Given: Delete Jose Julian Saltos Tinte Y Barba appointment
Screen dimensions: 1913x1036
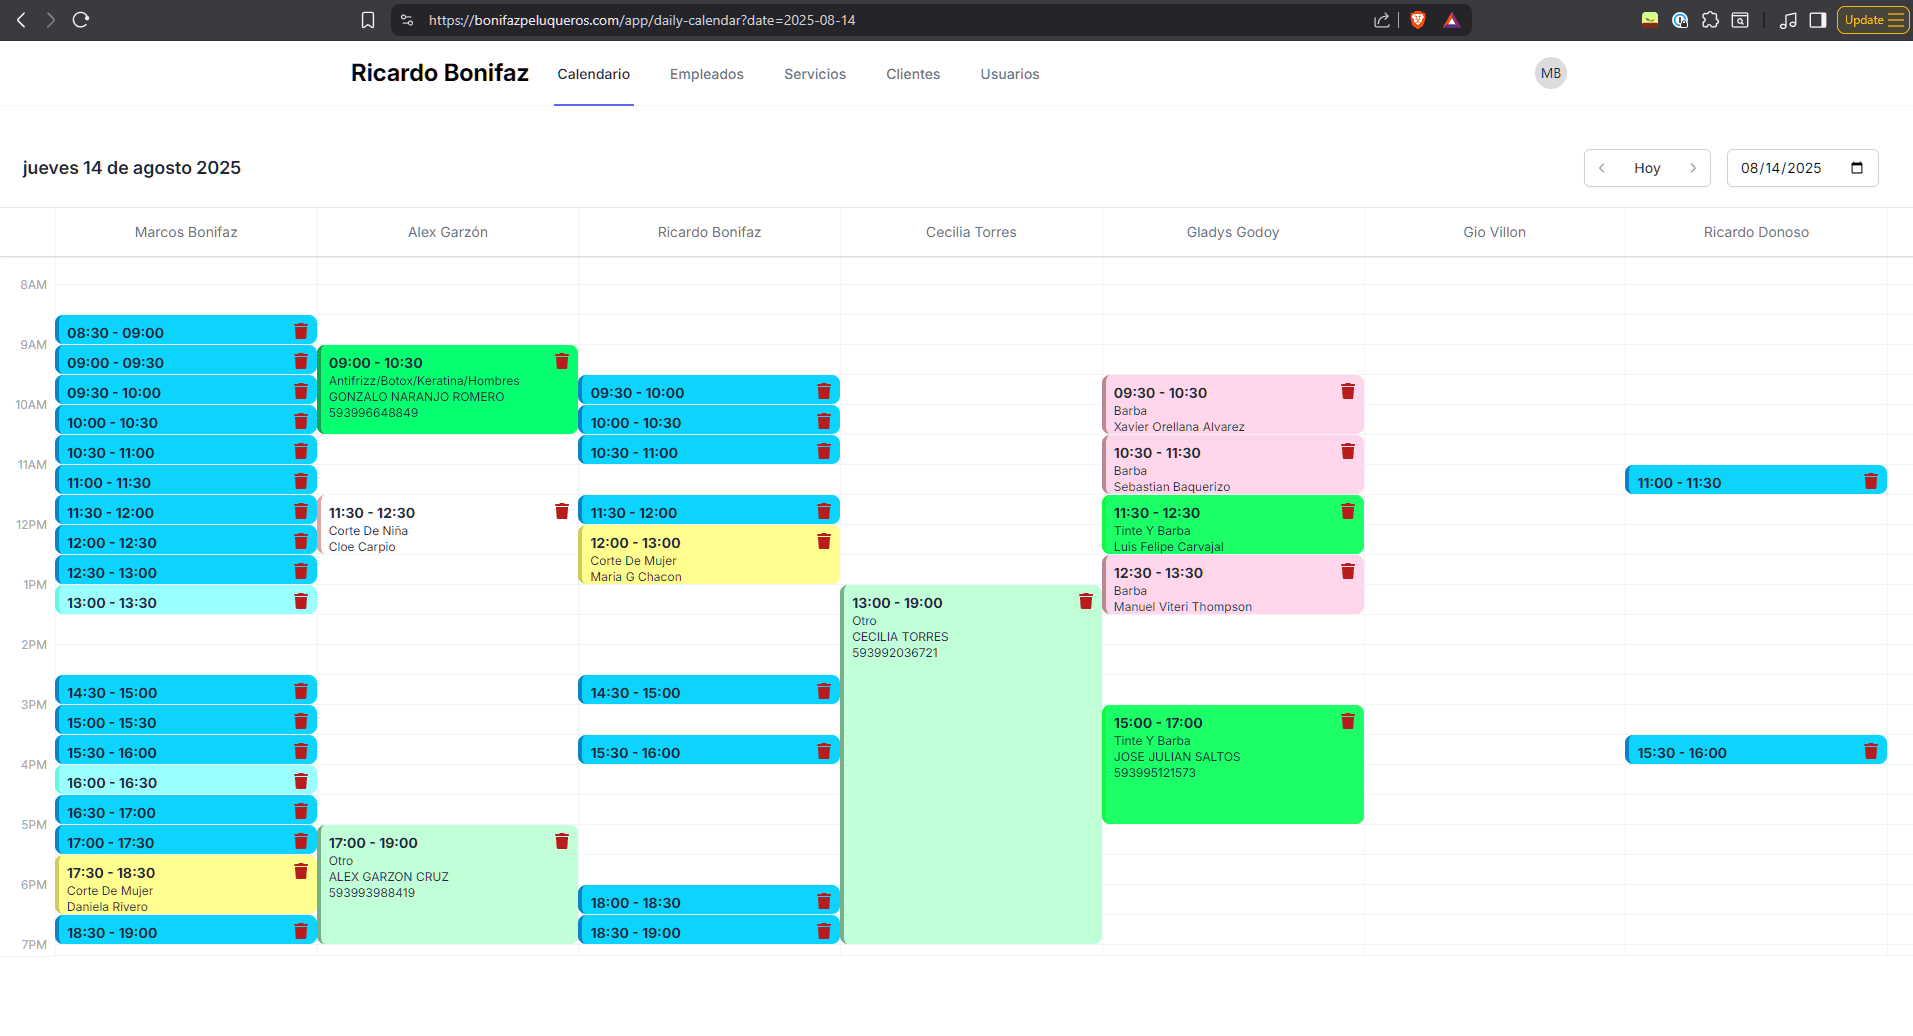Looking at the screenshot, I should [x=1347, y=721].
